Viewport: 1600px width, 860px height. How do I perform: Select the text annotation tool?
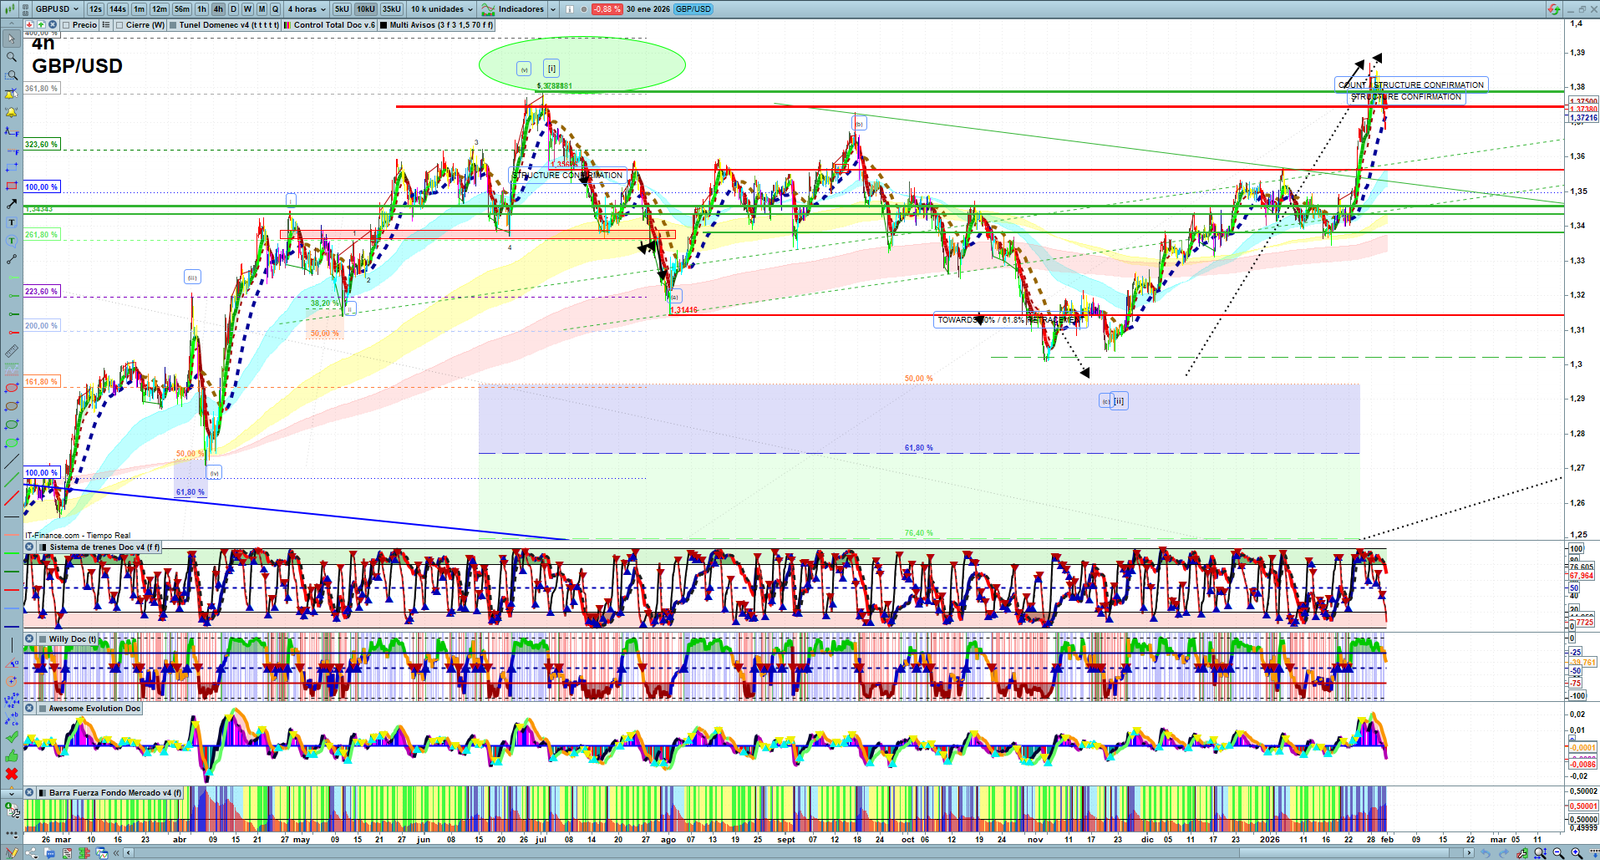click(11, 222)
